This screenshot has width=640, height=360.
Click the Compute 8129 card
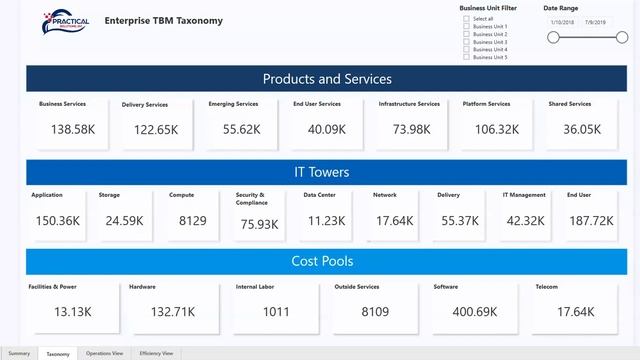(x=193, y=216)
